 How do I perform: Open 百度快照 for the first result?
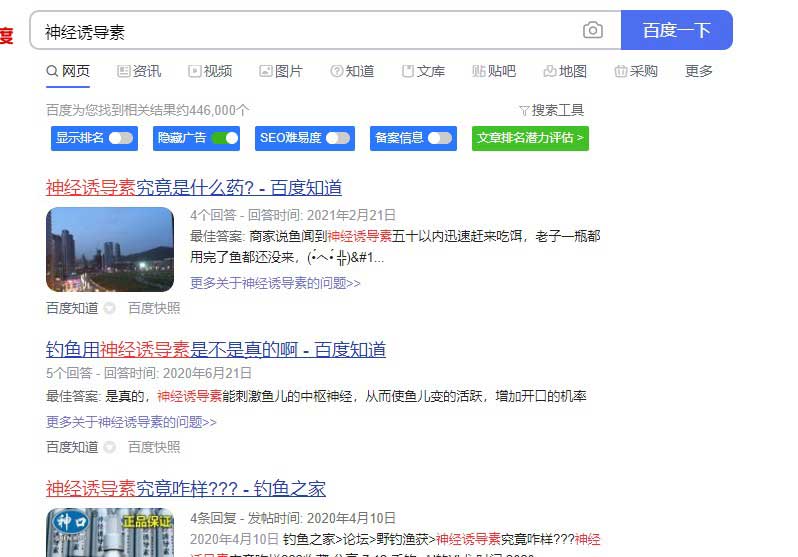coord(154,308)
